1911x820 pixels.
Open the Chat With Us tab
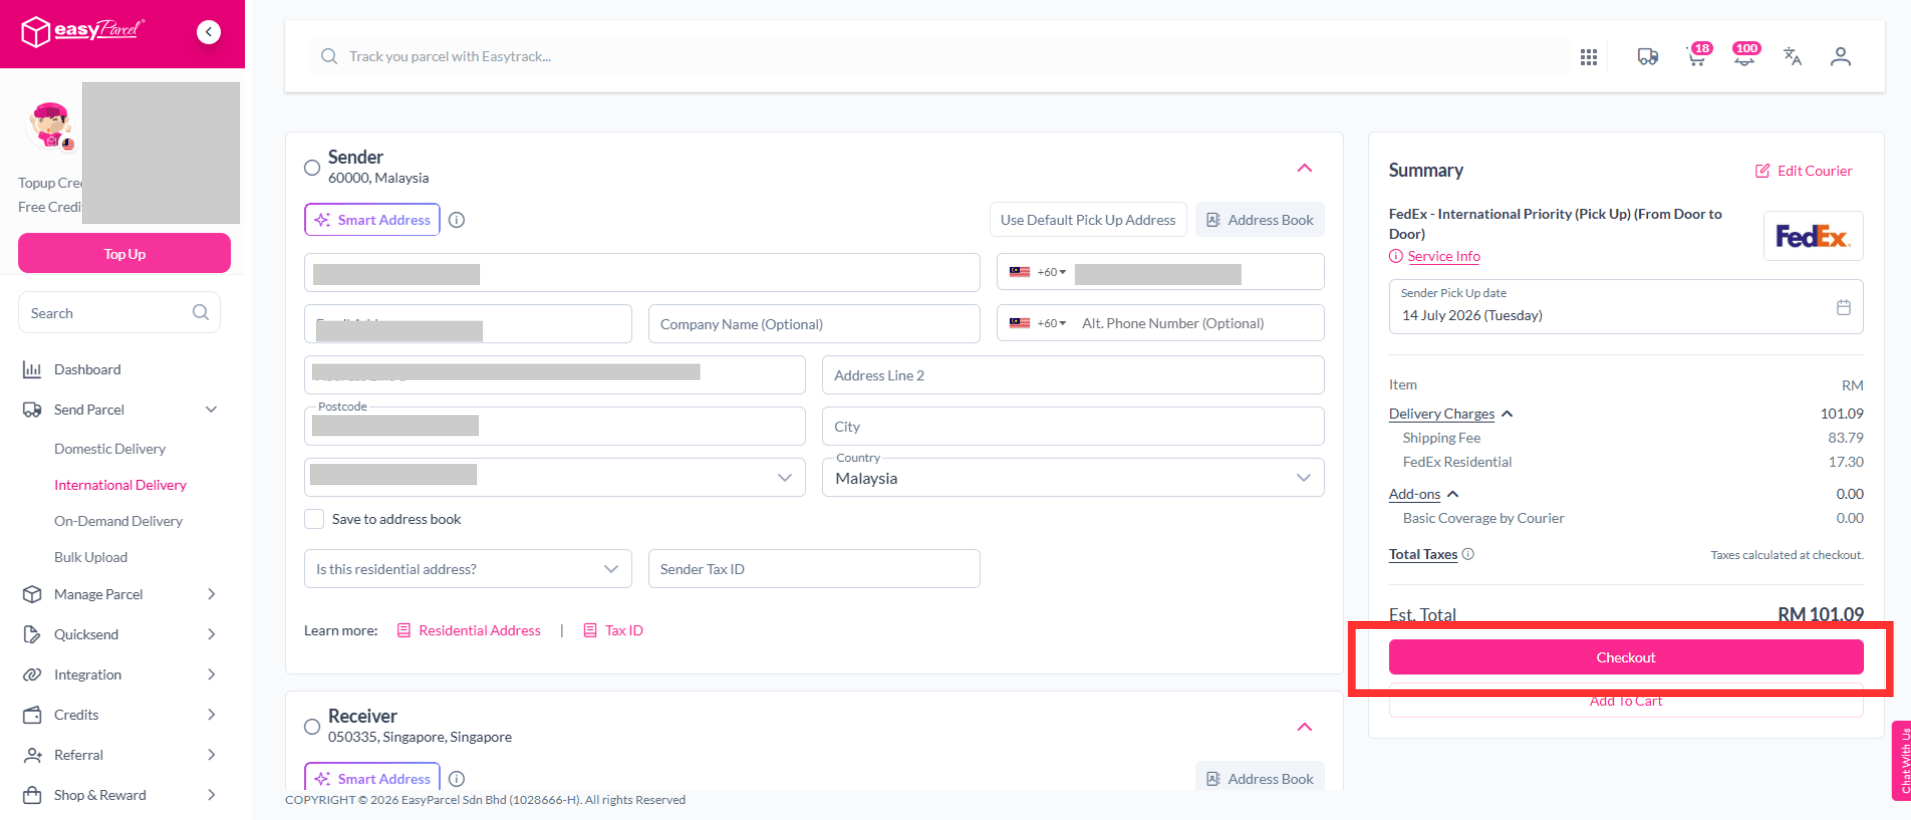click(x=1902, y=761)
